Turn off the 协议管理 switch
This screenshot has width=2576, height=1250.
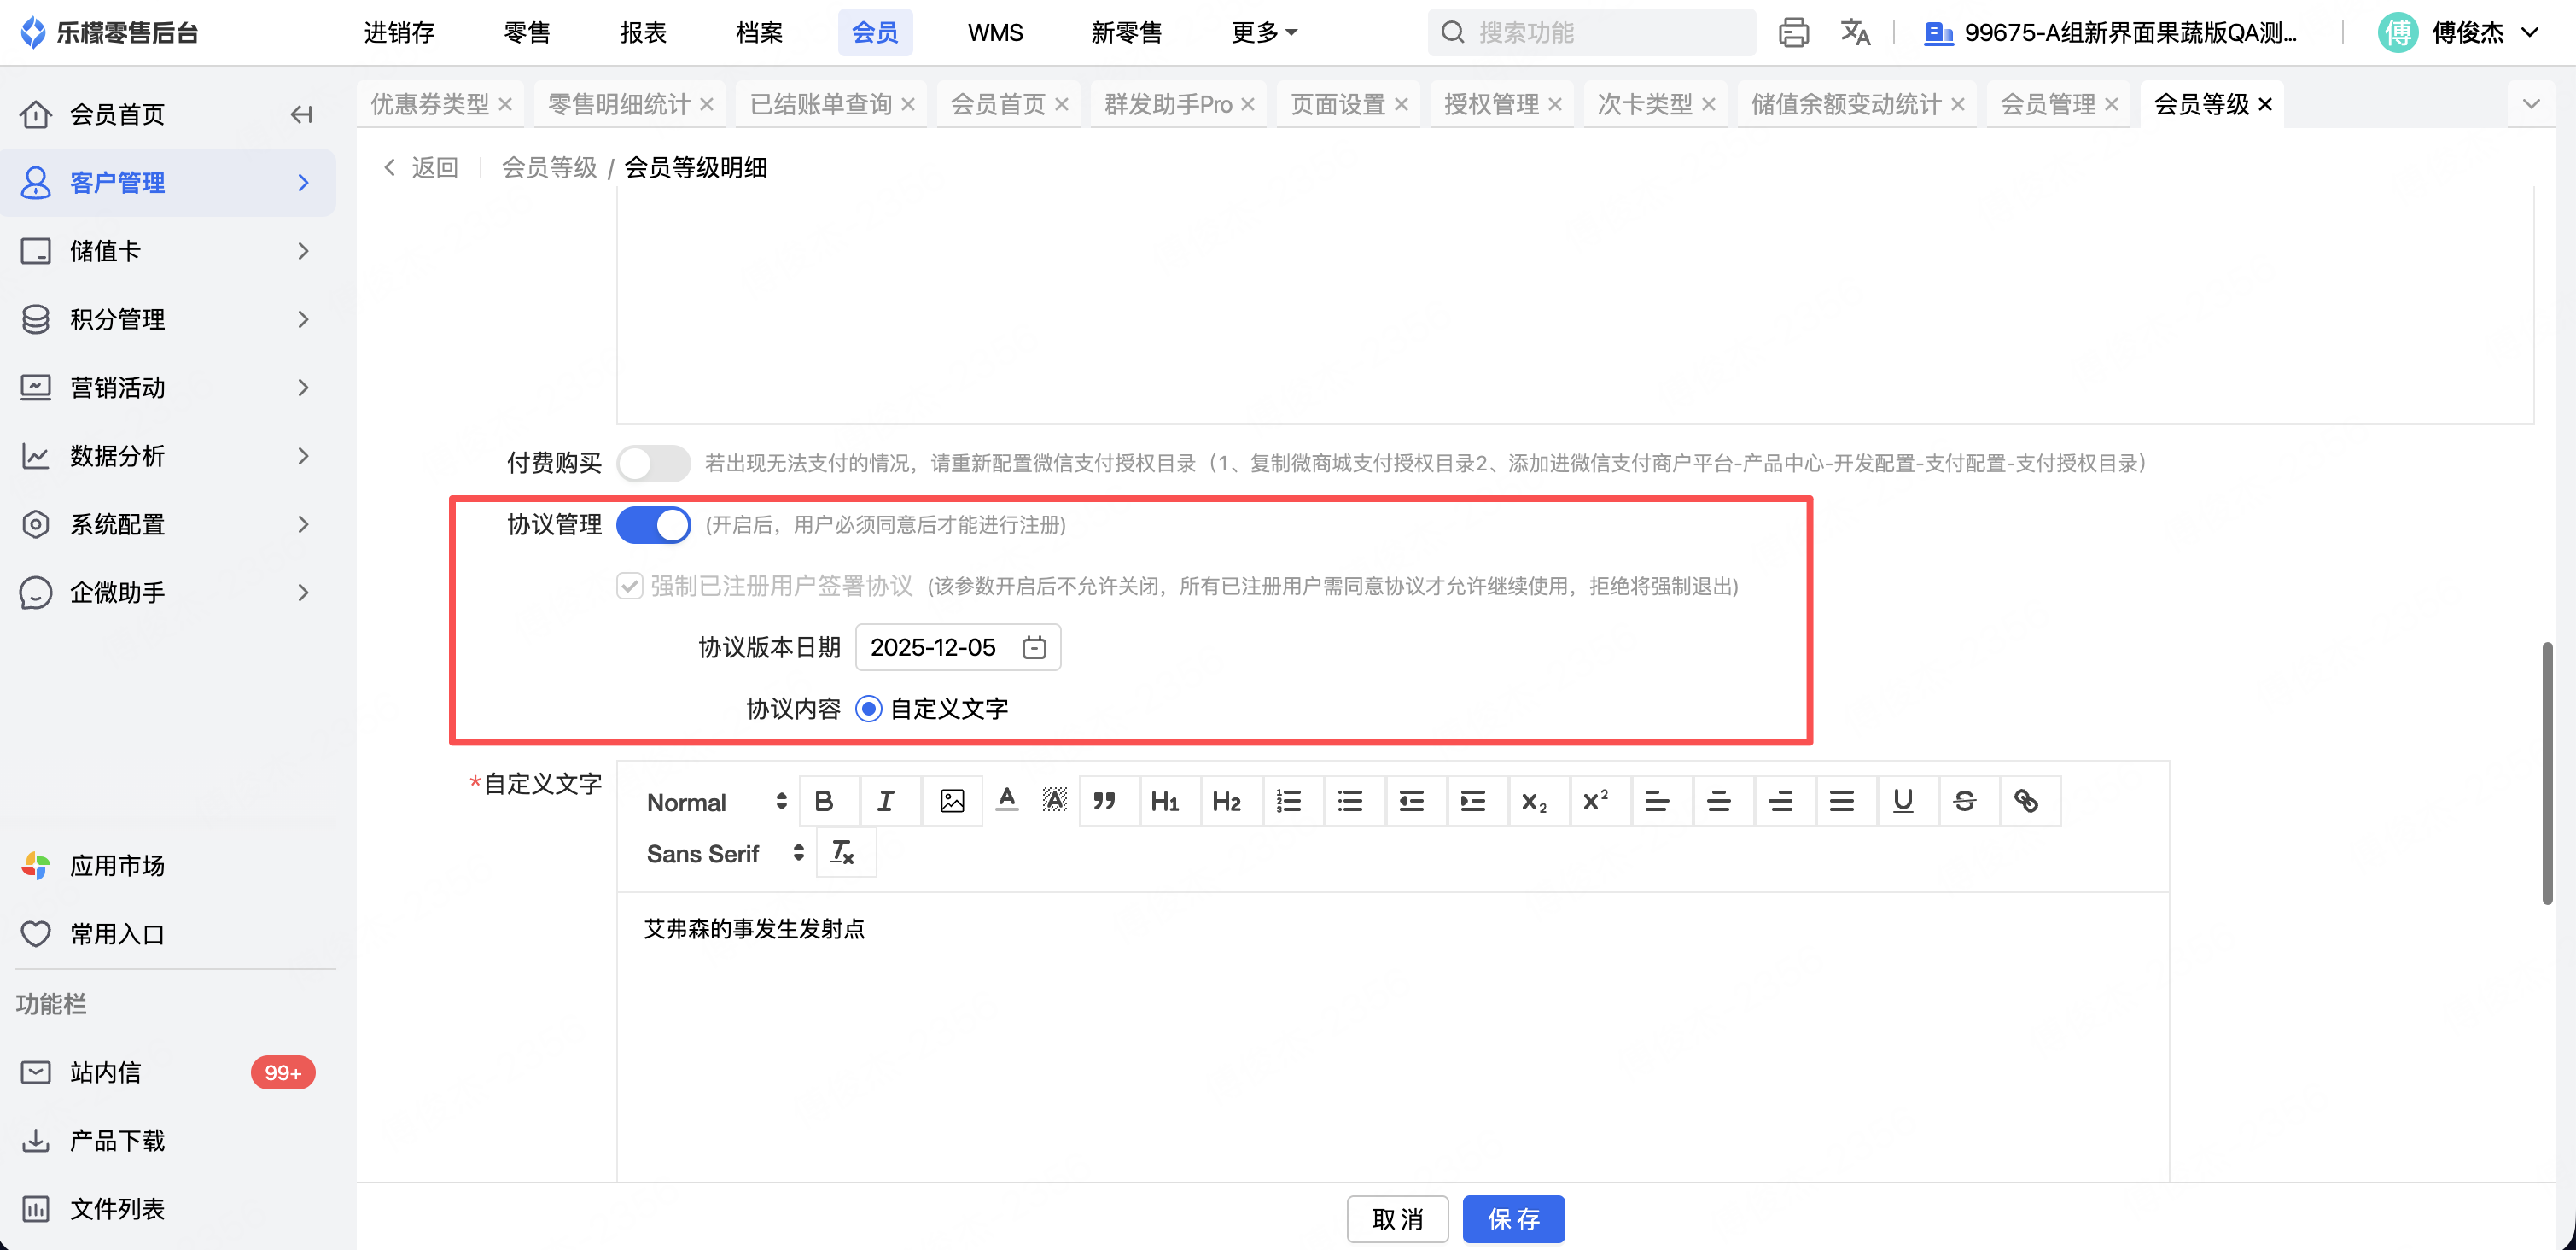[653, 525]
